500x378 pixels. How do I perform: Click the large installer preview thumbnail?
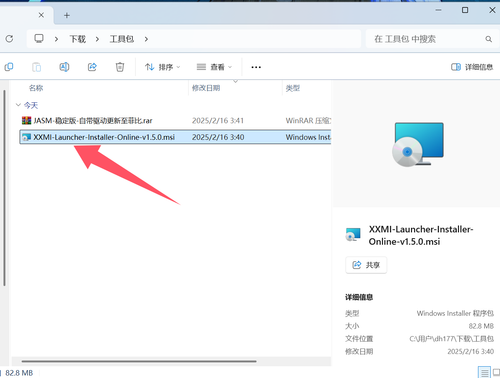pyautogui.click(x=418, y=145)
